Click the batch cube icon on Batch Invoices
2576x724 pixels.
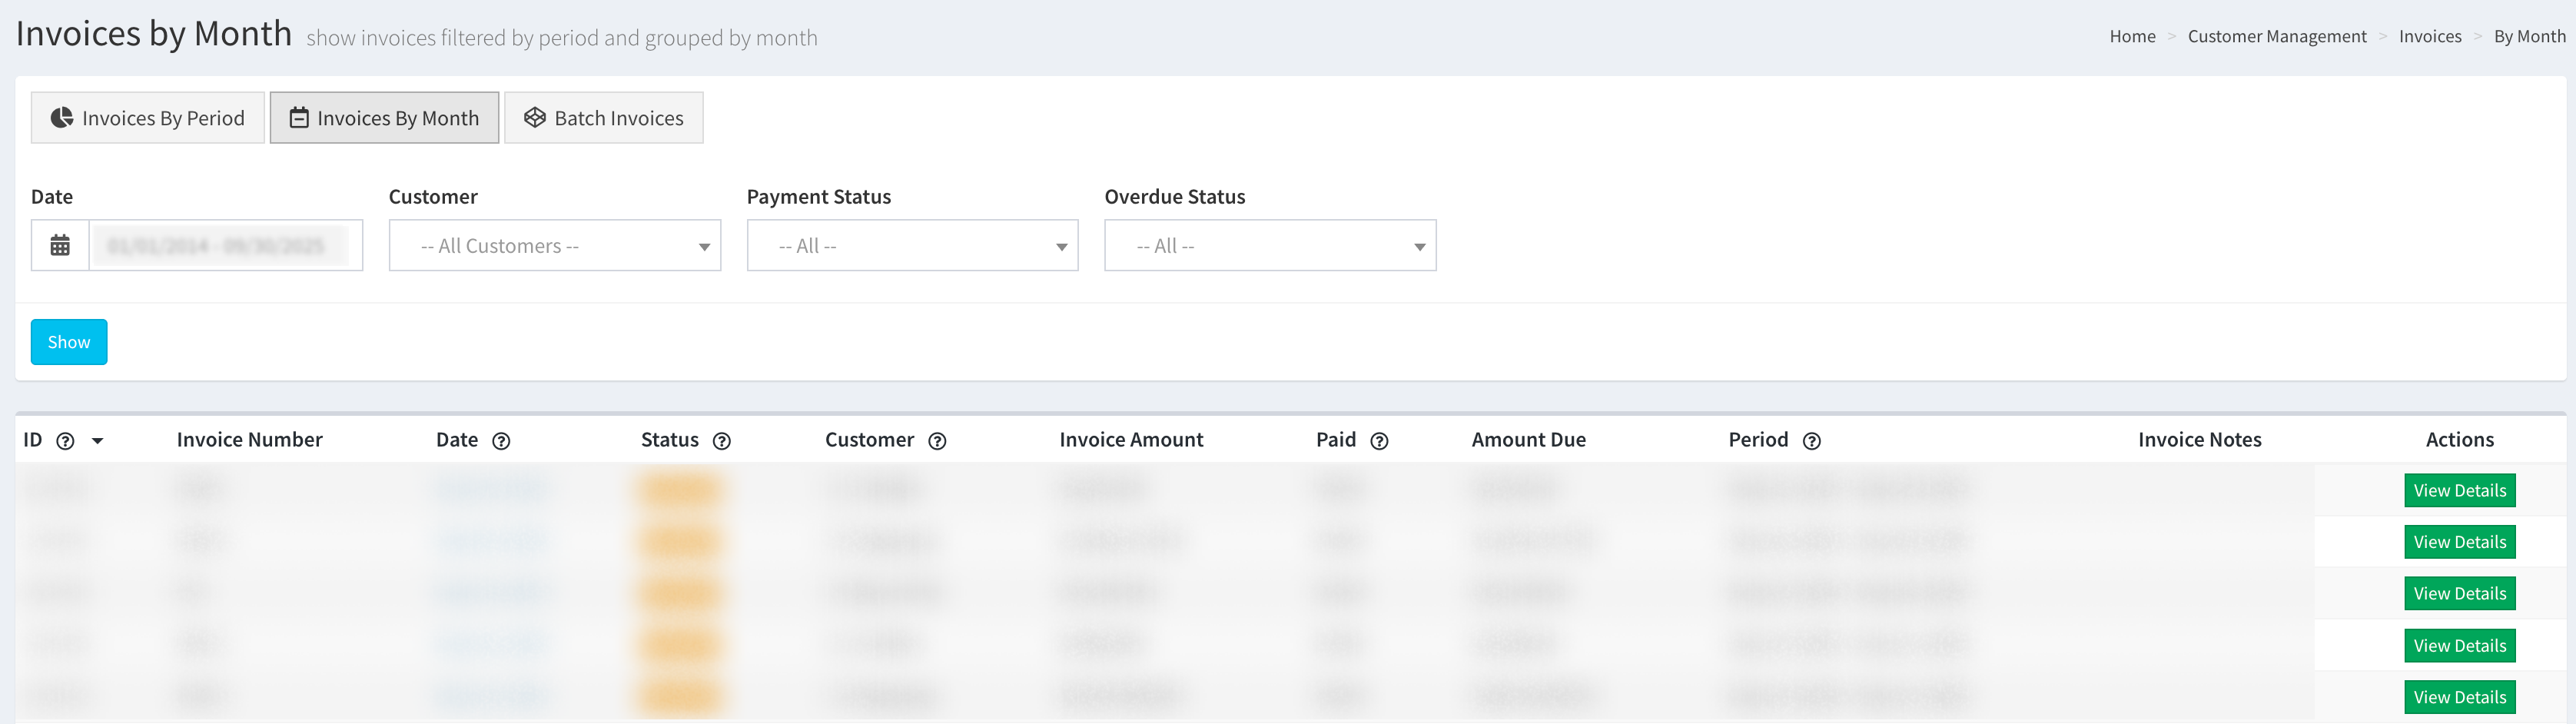[x=535, y=117]
